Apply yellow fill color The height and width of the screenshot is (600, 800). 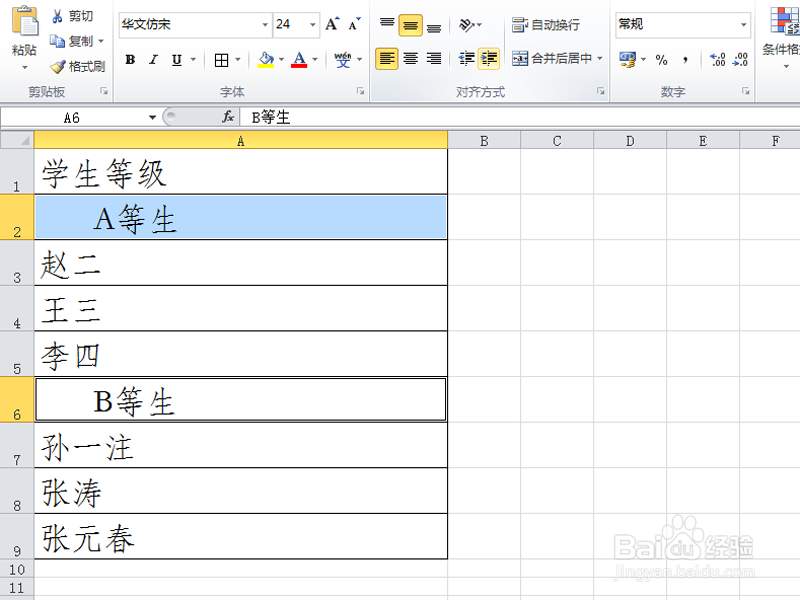click(x=266, y=60)
